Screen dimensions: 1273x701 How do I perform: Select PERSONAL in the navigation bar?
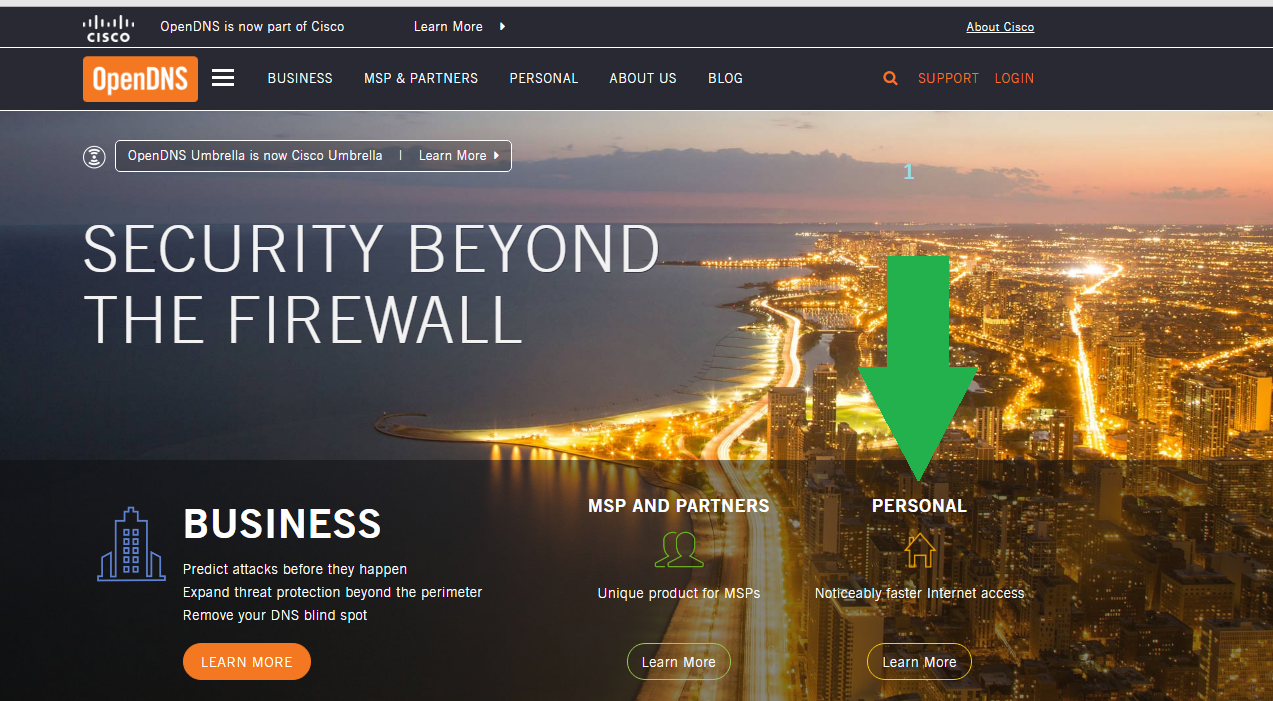544,78
